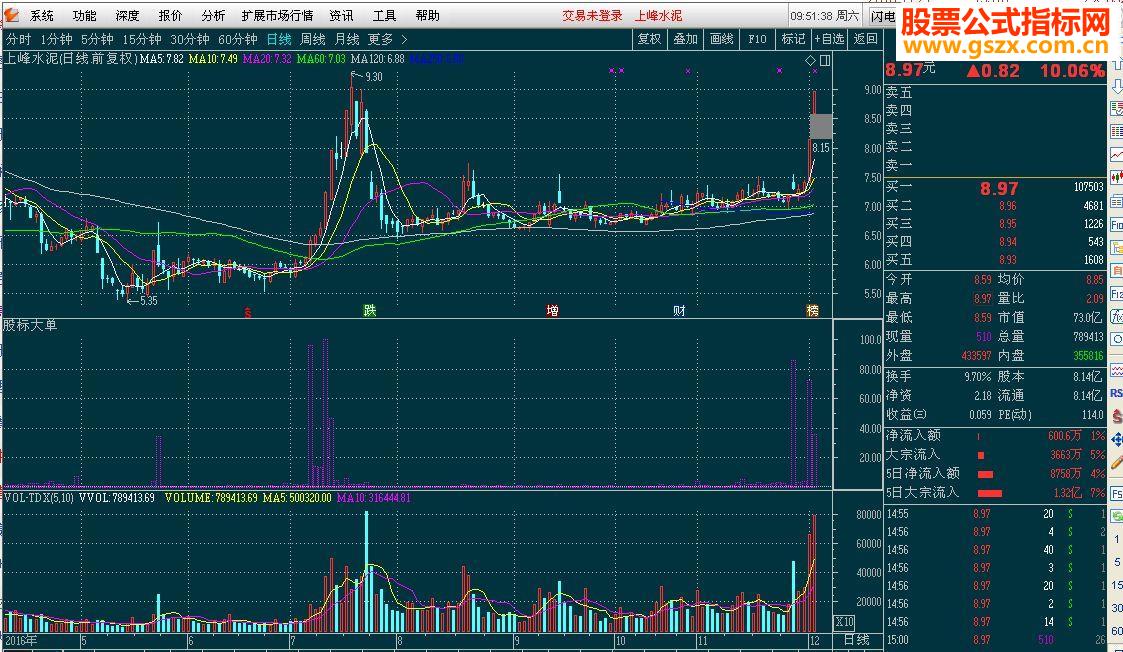This screenshot has height=652, width=1123.
Task: Open F10 company info
Action: 757,39
